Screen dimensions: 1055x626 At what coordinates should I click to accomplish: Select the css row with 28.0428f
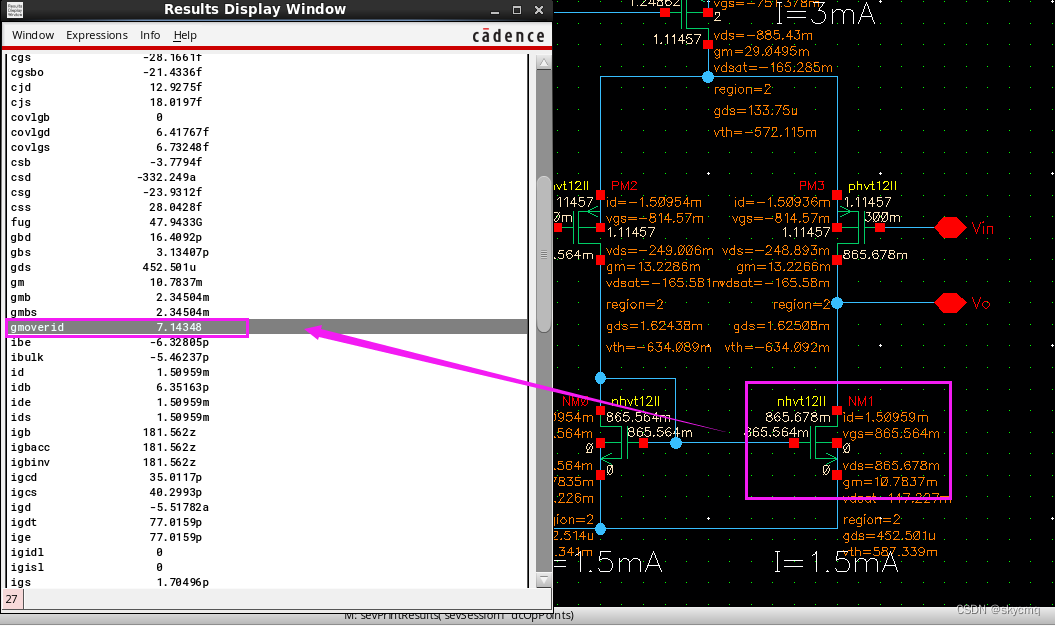click(266, 207)
